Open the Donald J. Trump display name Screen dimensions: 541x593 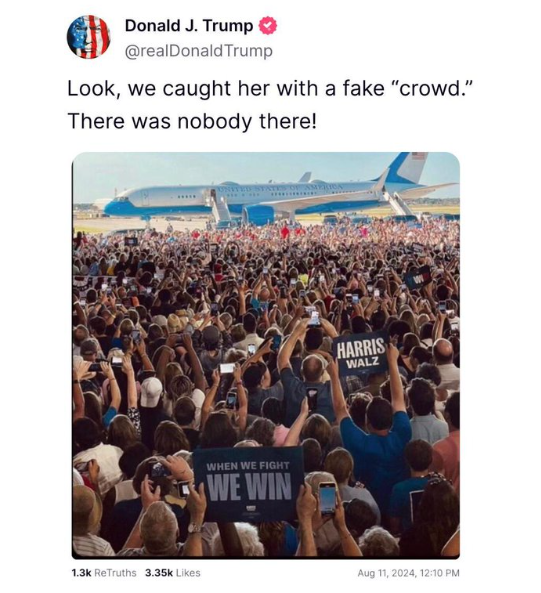point(189,26)
